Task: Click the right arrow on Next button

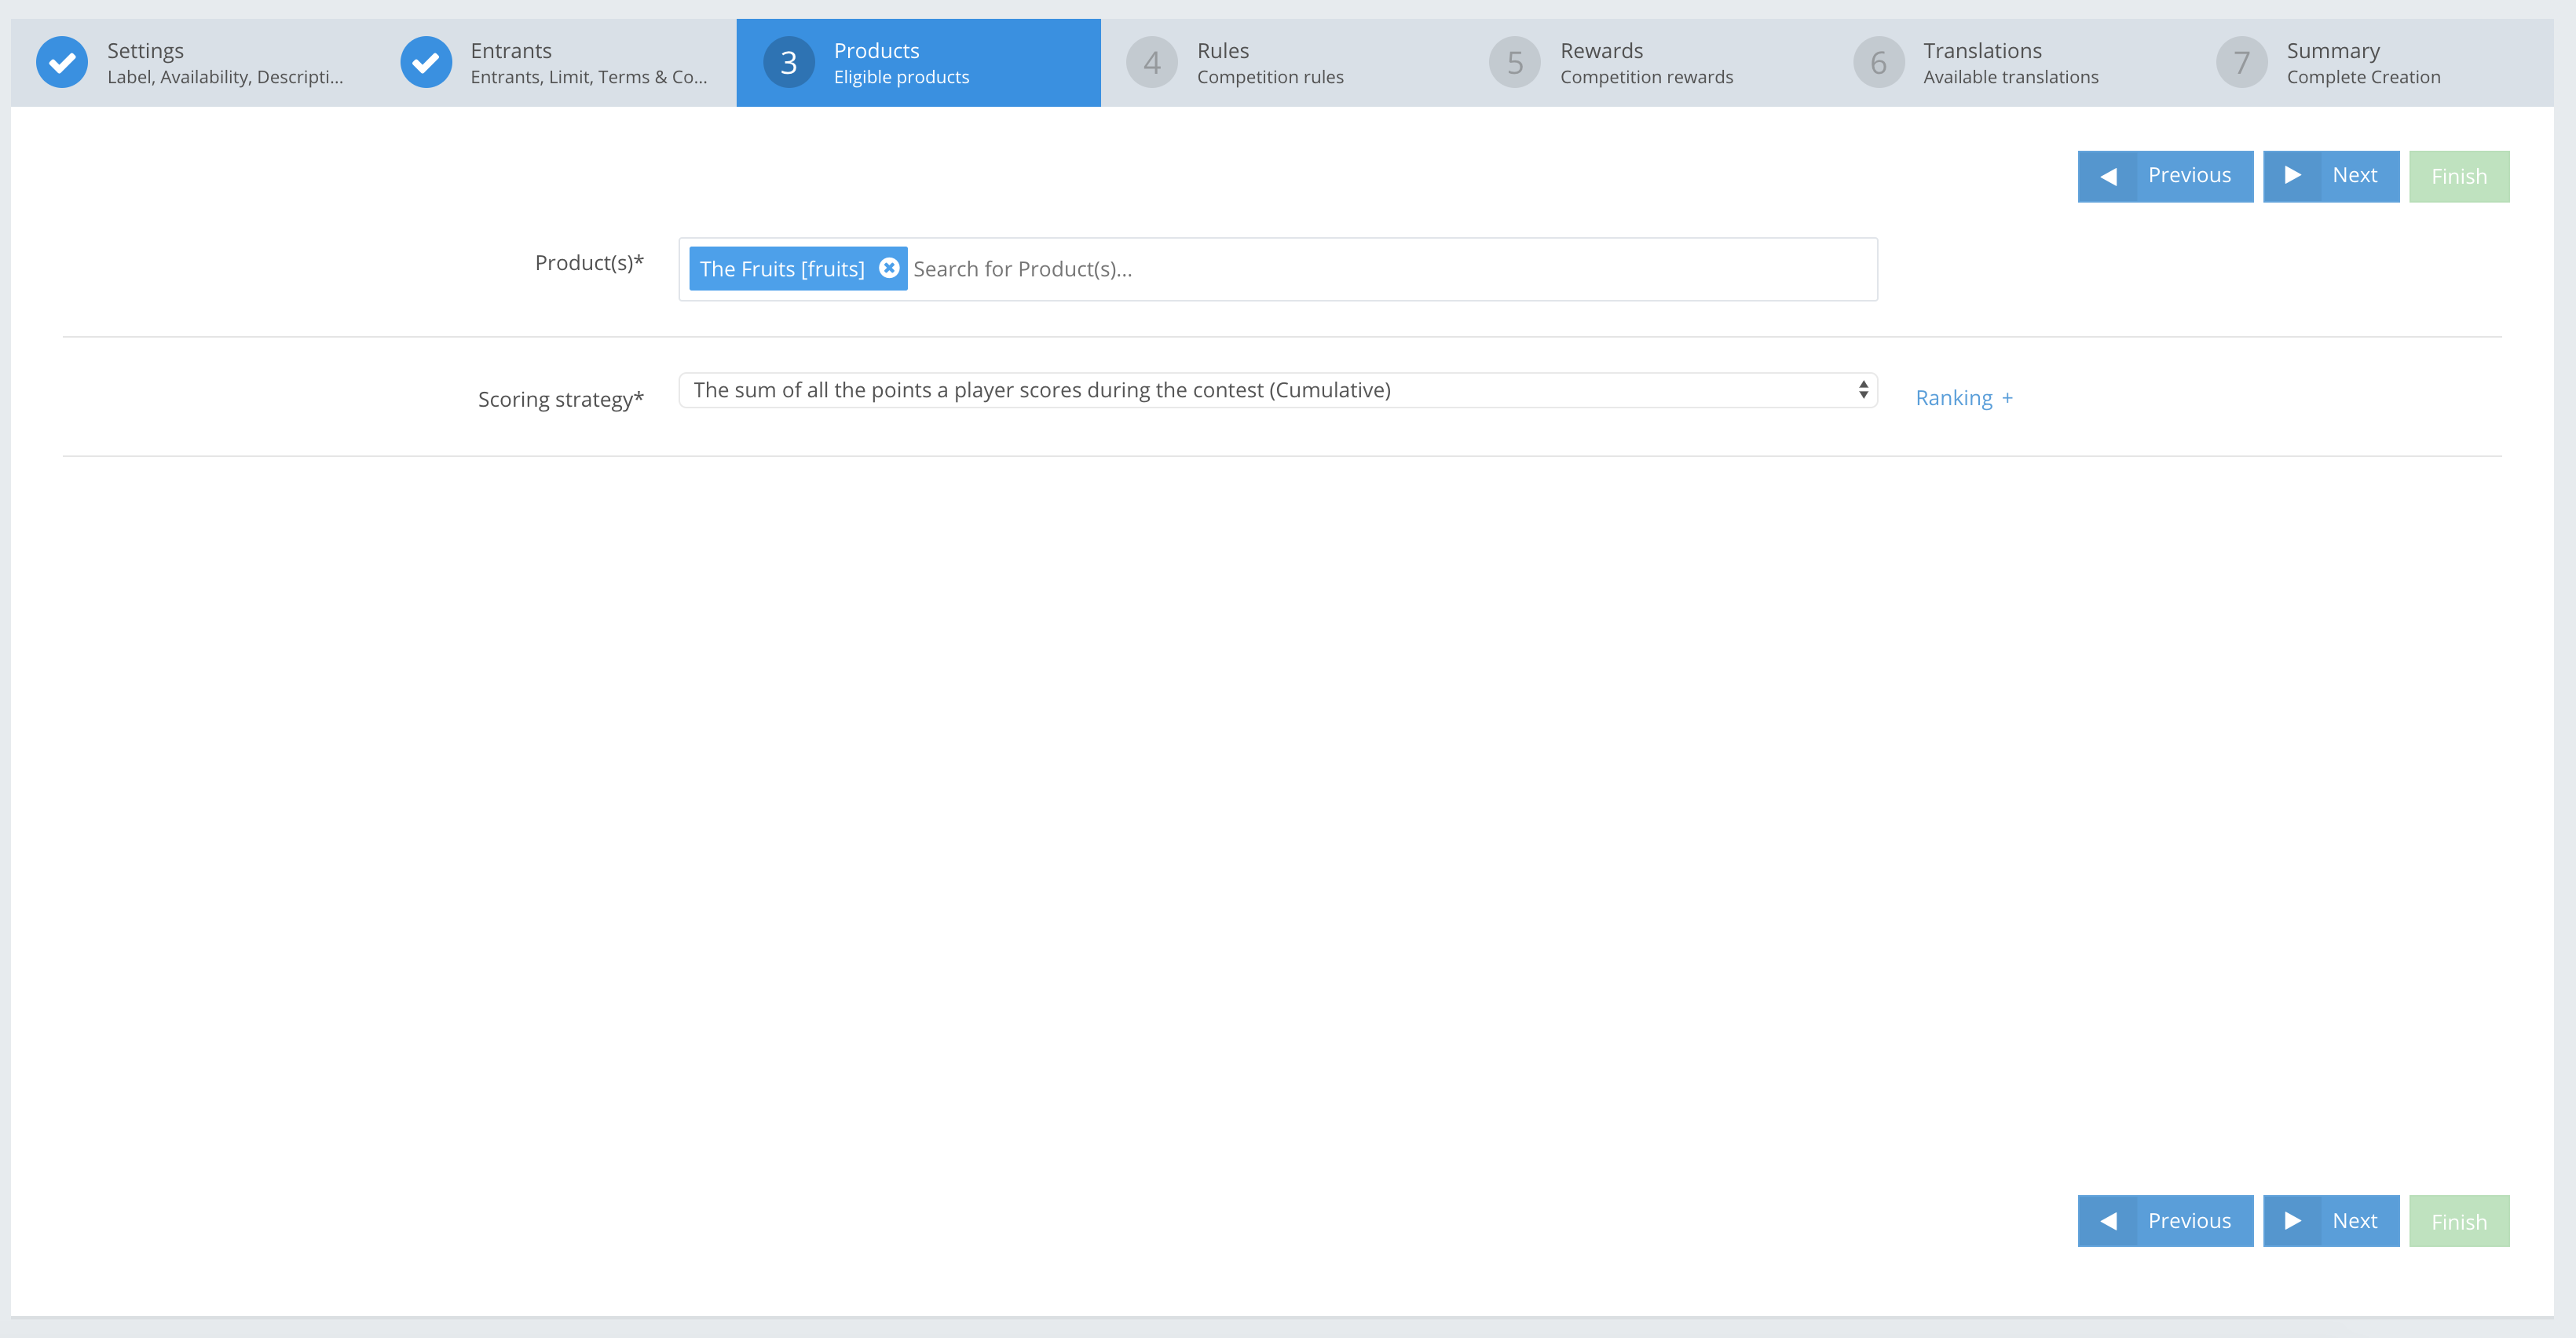Action: 2294,176
